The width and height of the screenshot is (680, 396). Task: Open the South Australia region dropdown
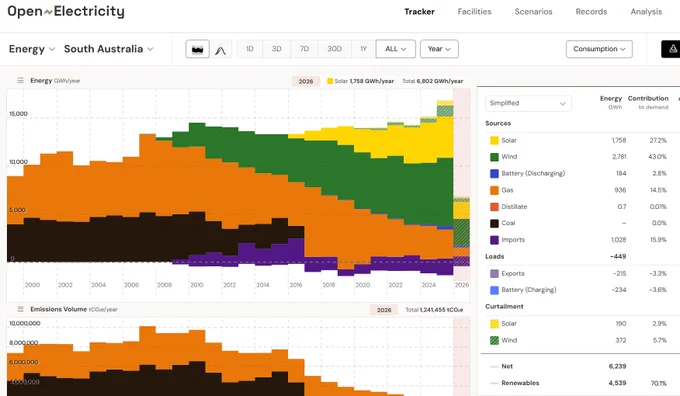pos(108,49)
